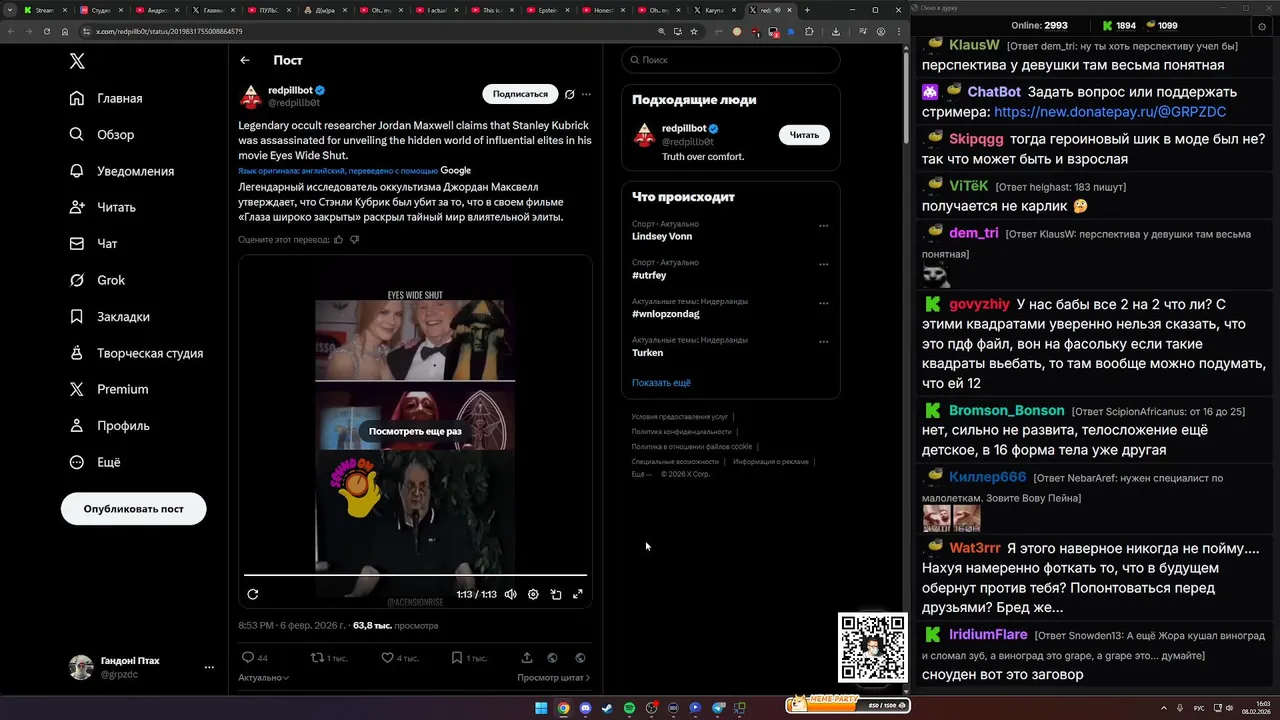This screenshot has width=1280, height=720.
Task: Open Lindsey Vonn trend
Action: [x=662, y=237]
